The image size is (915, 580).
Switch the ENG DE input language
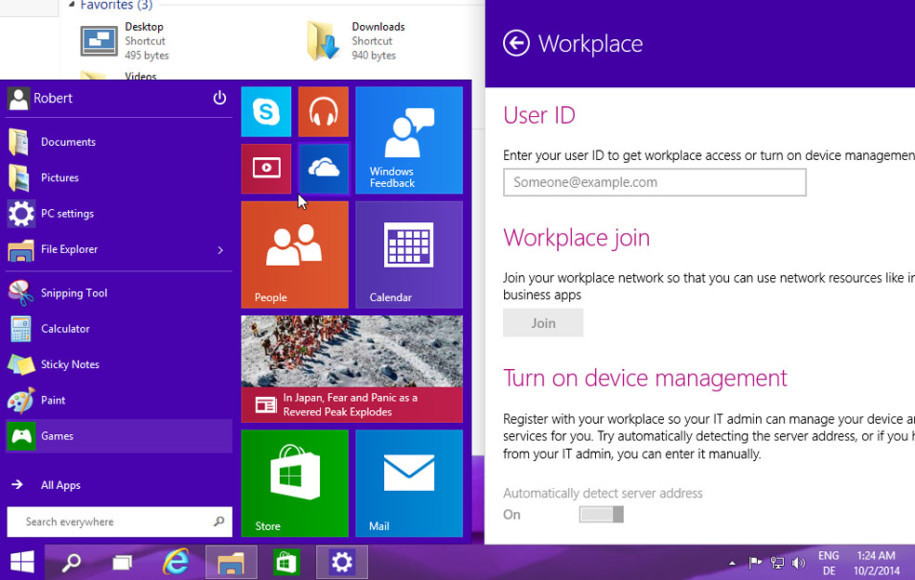[829, 563]
